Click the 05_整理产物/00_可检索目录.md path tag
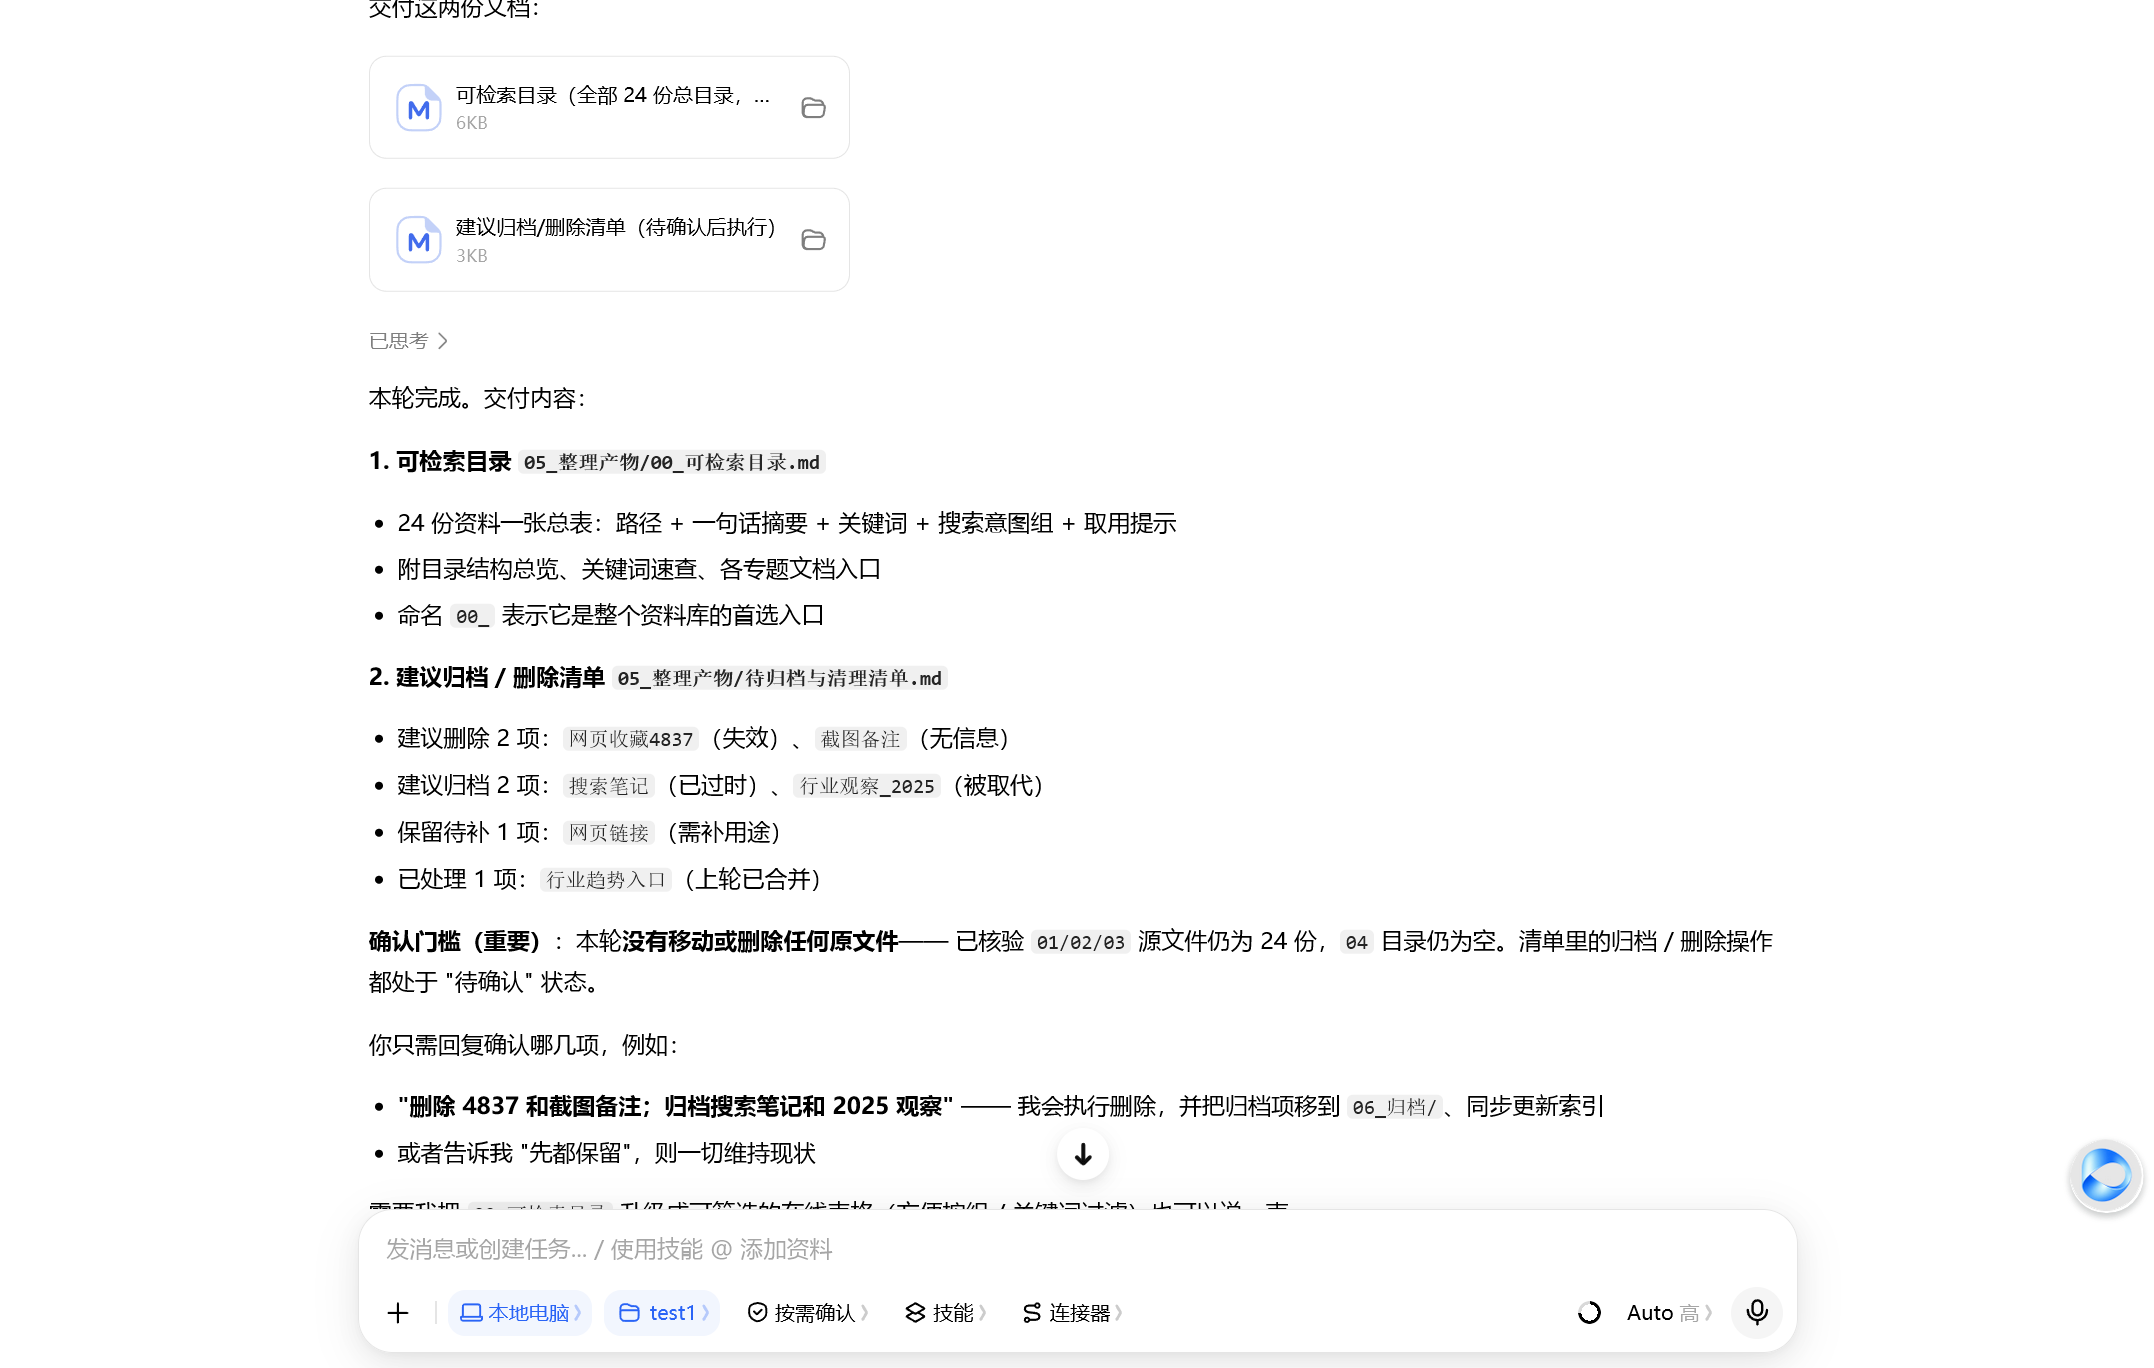Screen dimensions: 2154x1368 pos(672,462)
